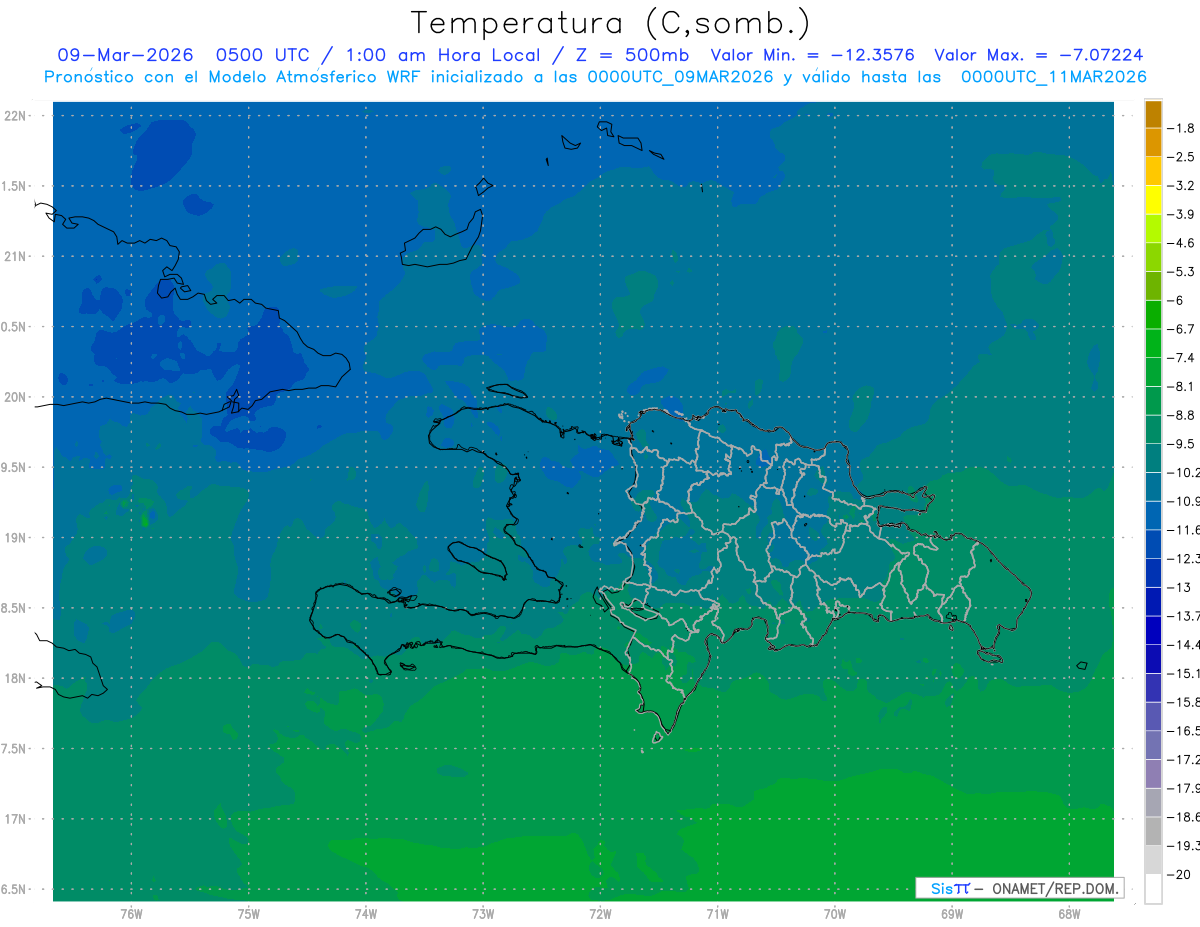The width and height of the screenshot is (1200, 927).
Task: Click the "-4.6" colorbar label
Action: pos(1181,243)
